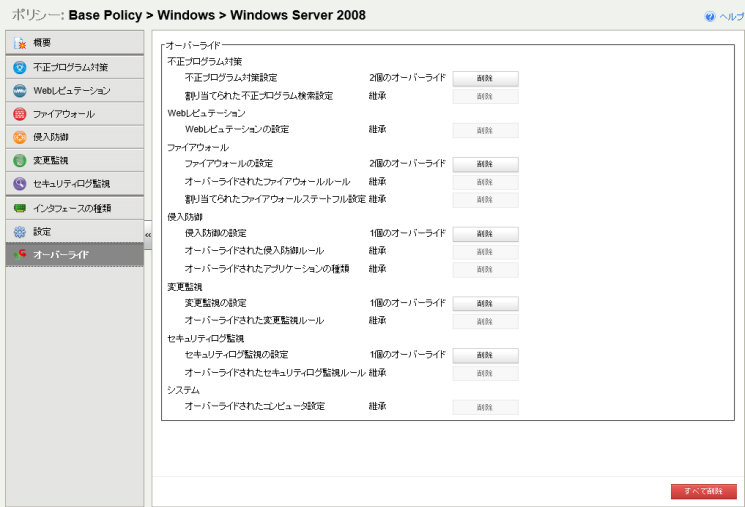Click the help question mark icon
This screenshot has height=507, width=745.
coord(710,17)
